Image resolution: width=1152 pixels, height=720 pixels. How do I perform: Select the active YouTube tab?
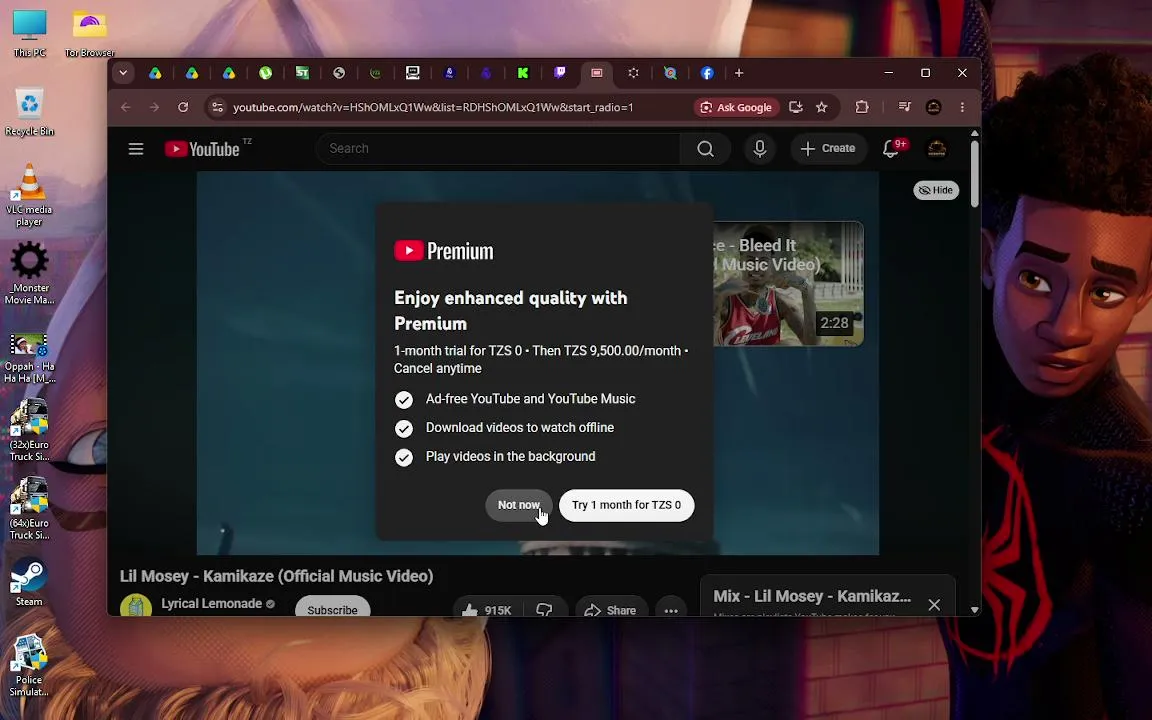(x=597, y=73)
